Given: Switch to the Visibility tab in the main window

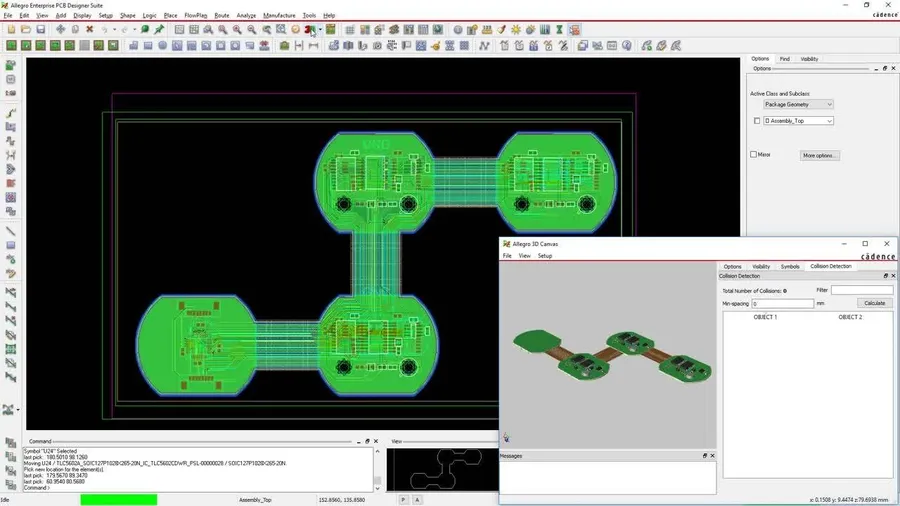Looking at the screenshot, I should tap(809, 59).
